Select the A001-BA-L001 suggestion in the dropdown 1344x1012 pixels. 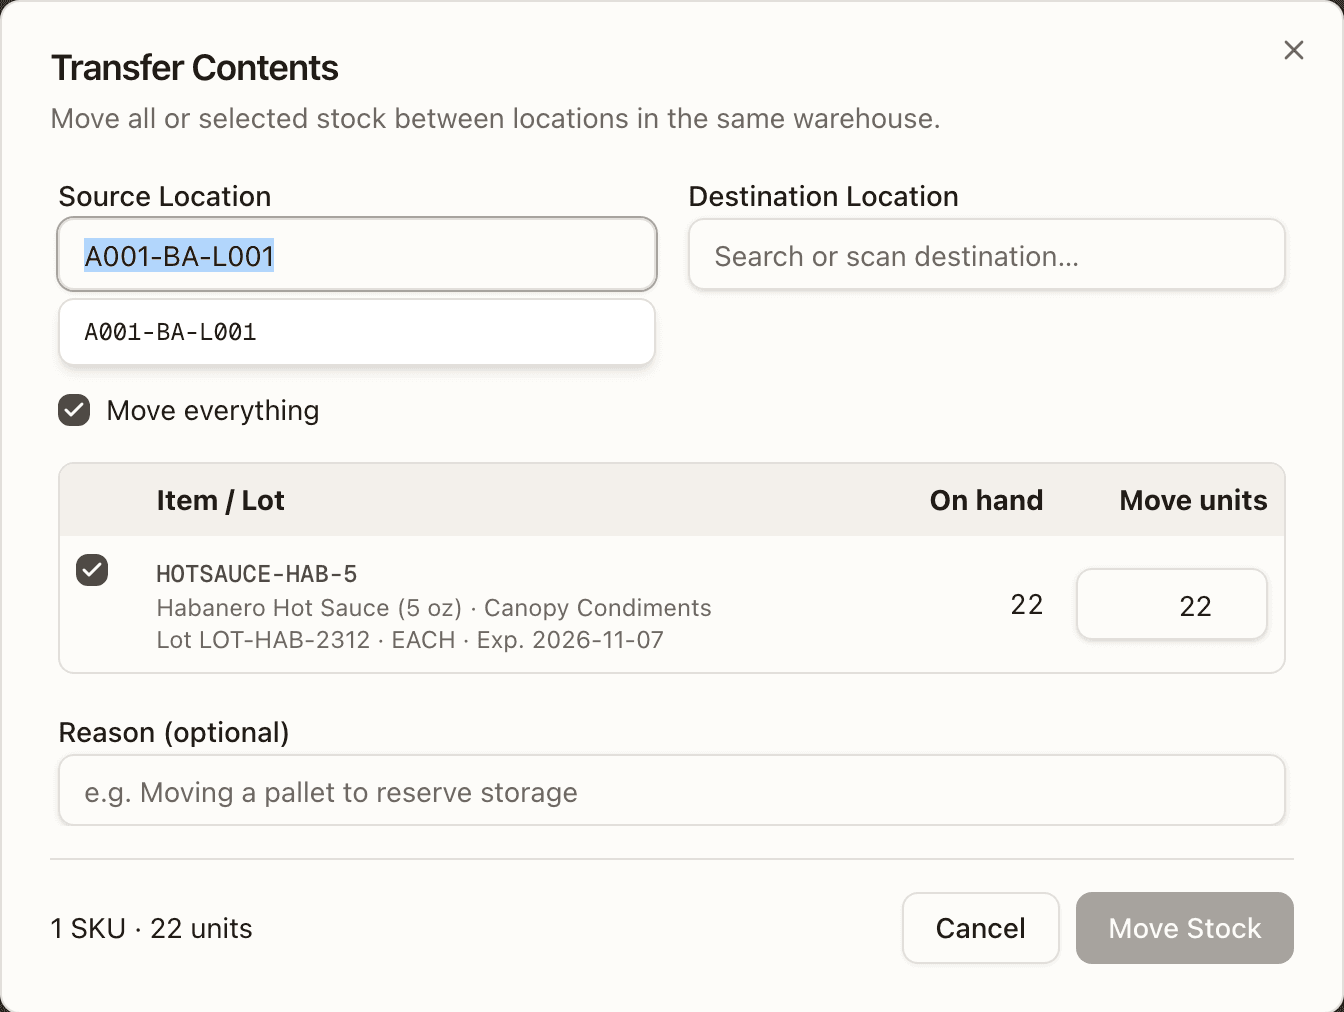[x=357, y=332]
